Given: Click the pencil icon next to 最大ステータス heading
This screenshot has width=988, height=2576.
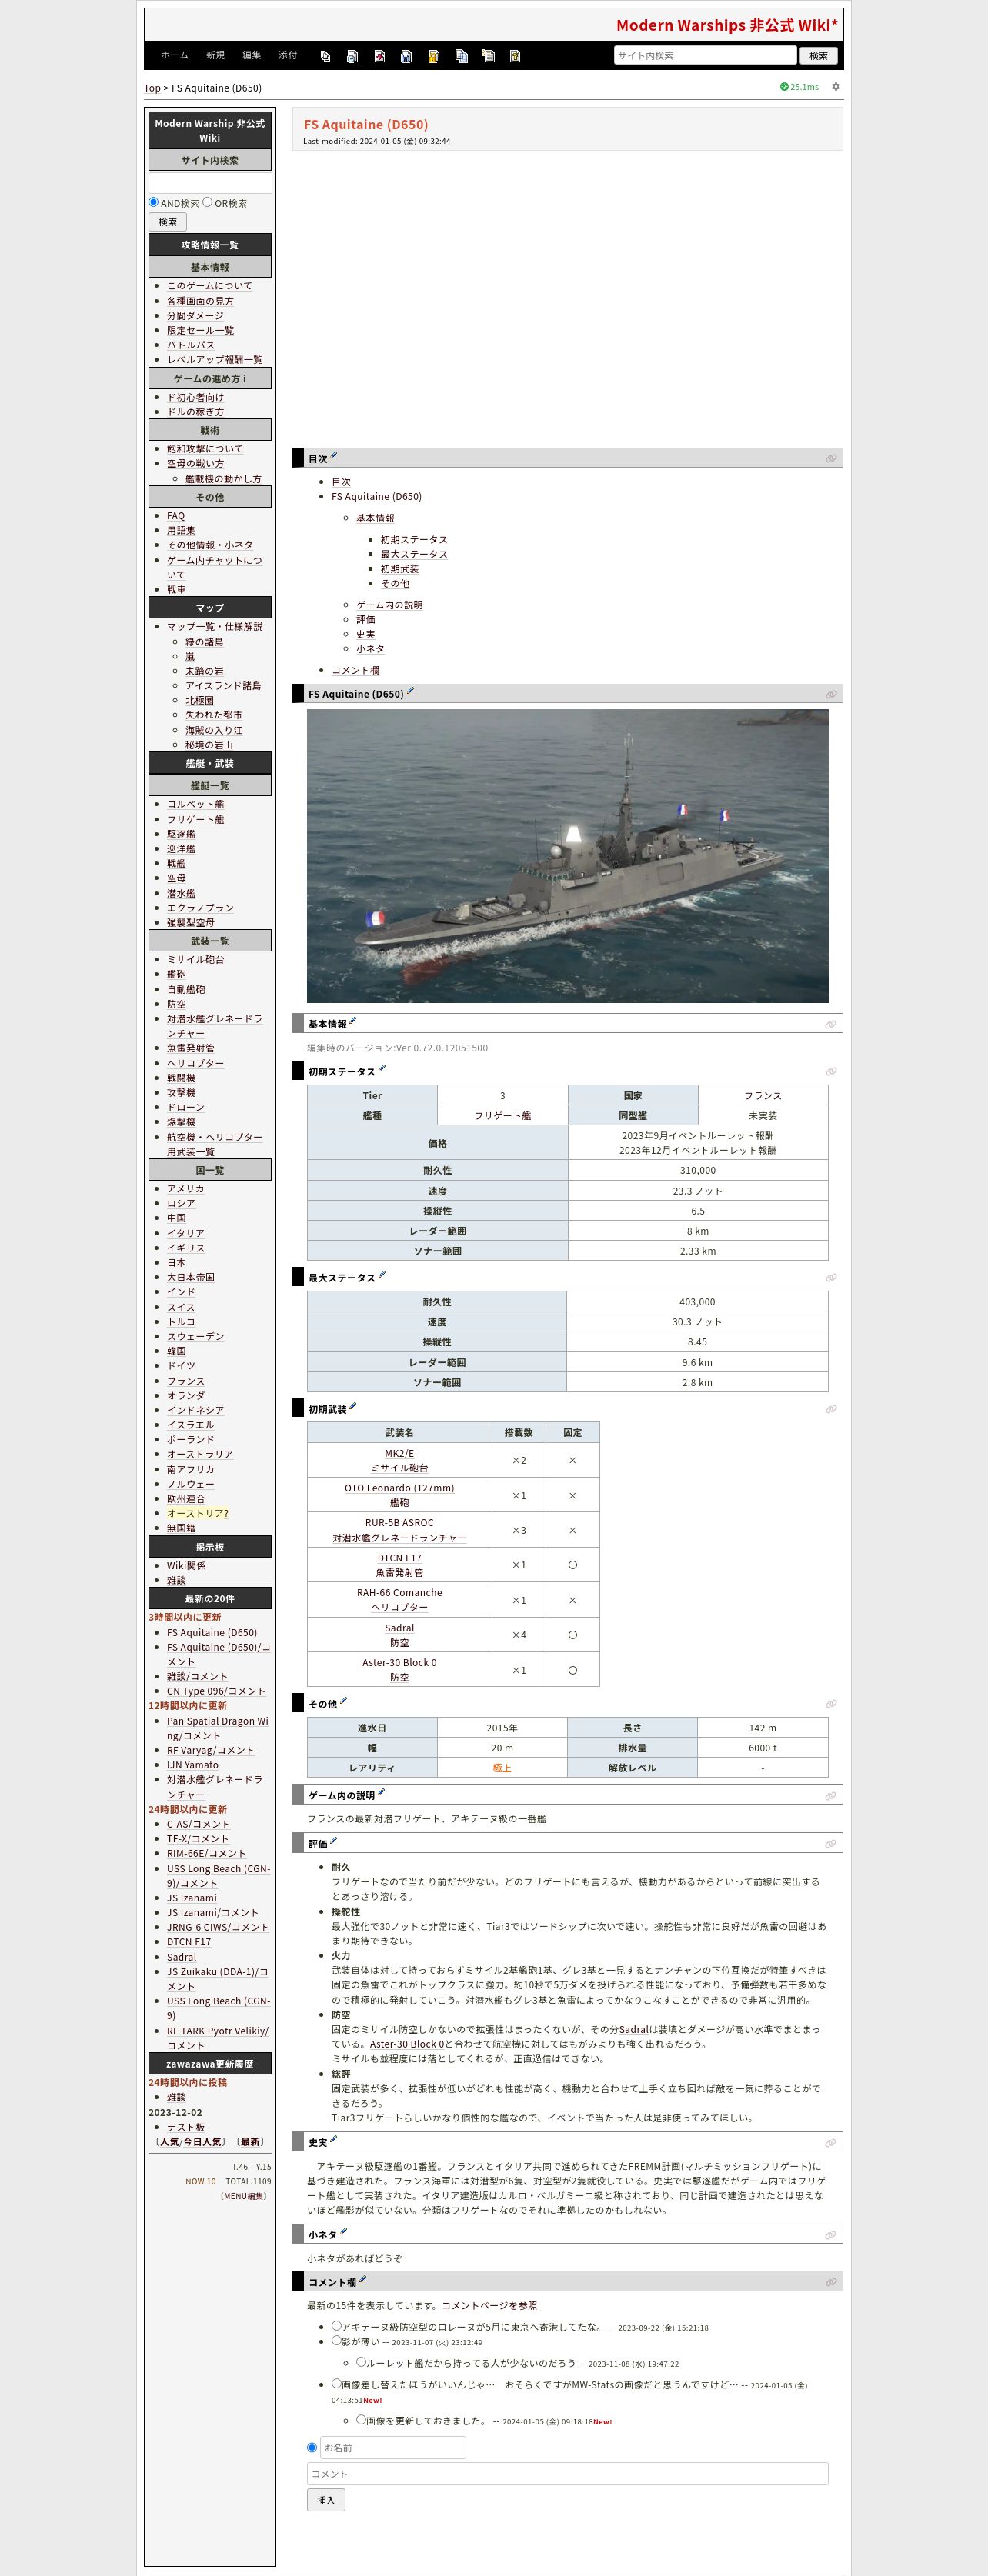Looking at the screenshot, I should [x=382, y=1275].
